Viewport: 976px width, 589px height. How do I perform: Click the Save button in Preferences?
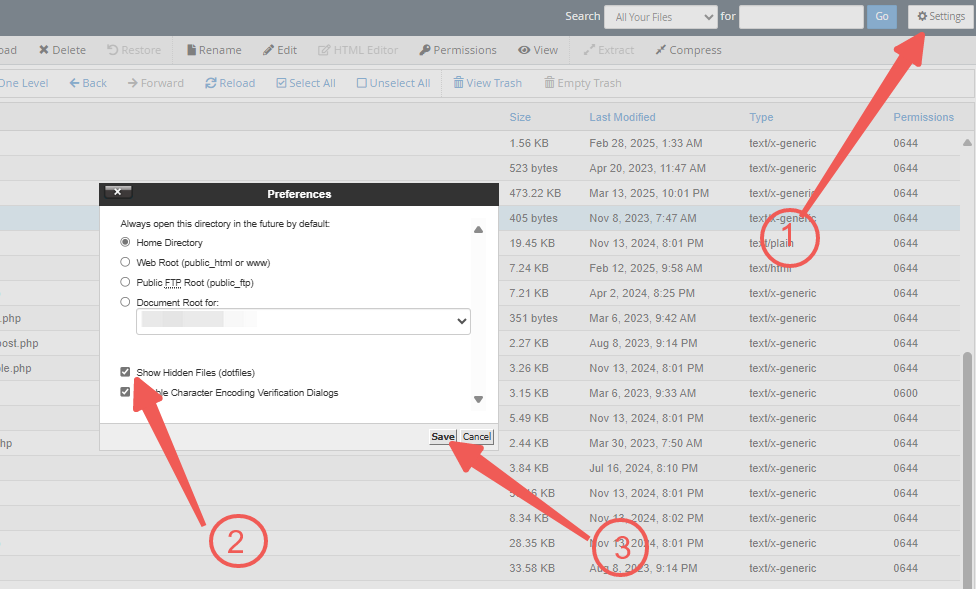pyautogui.click(x=443, y=436)
